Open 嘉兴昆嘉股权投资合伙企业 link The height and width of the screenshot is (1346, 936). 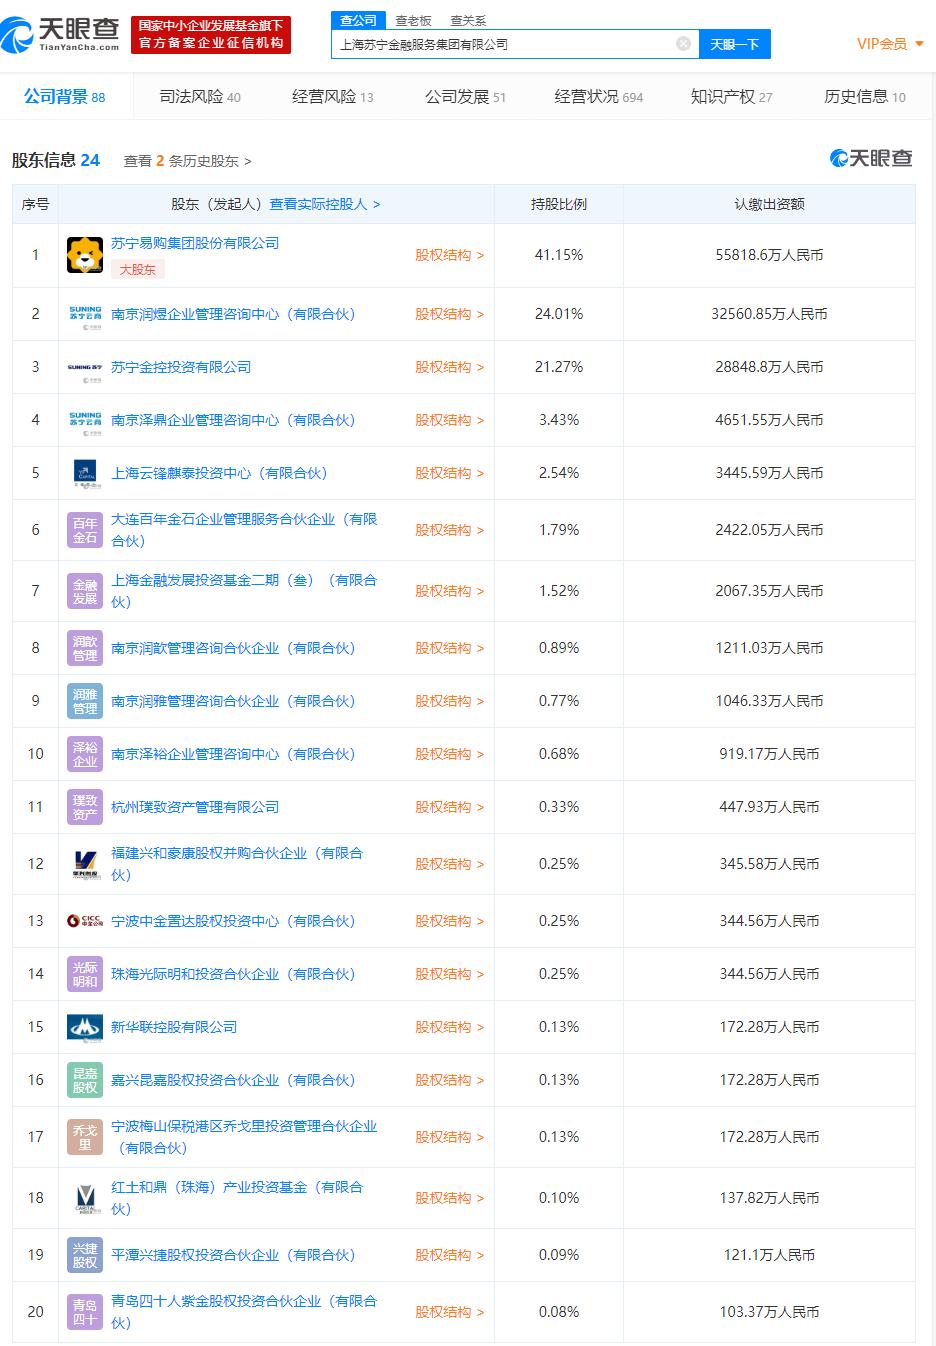click(x=233, y=1080)
